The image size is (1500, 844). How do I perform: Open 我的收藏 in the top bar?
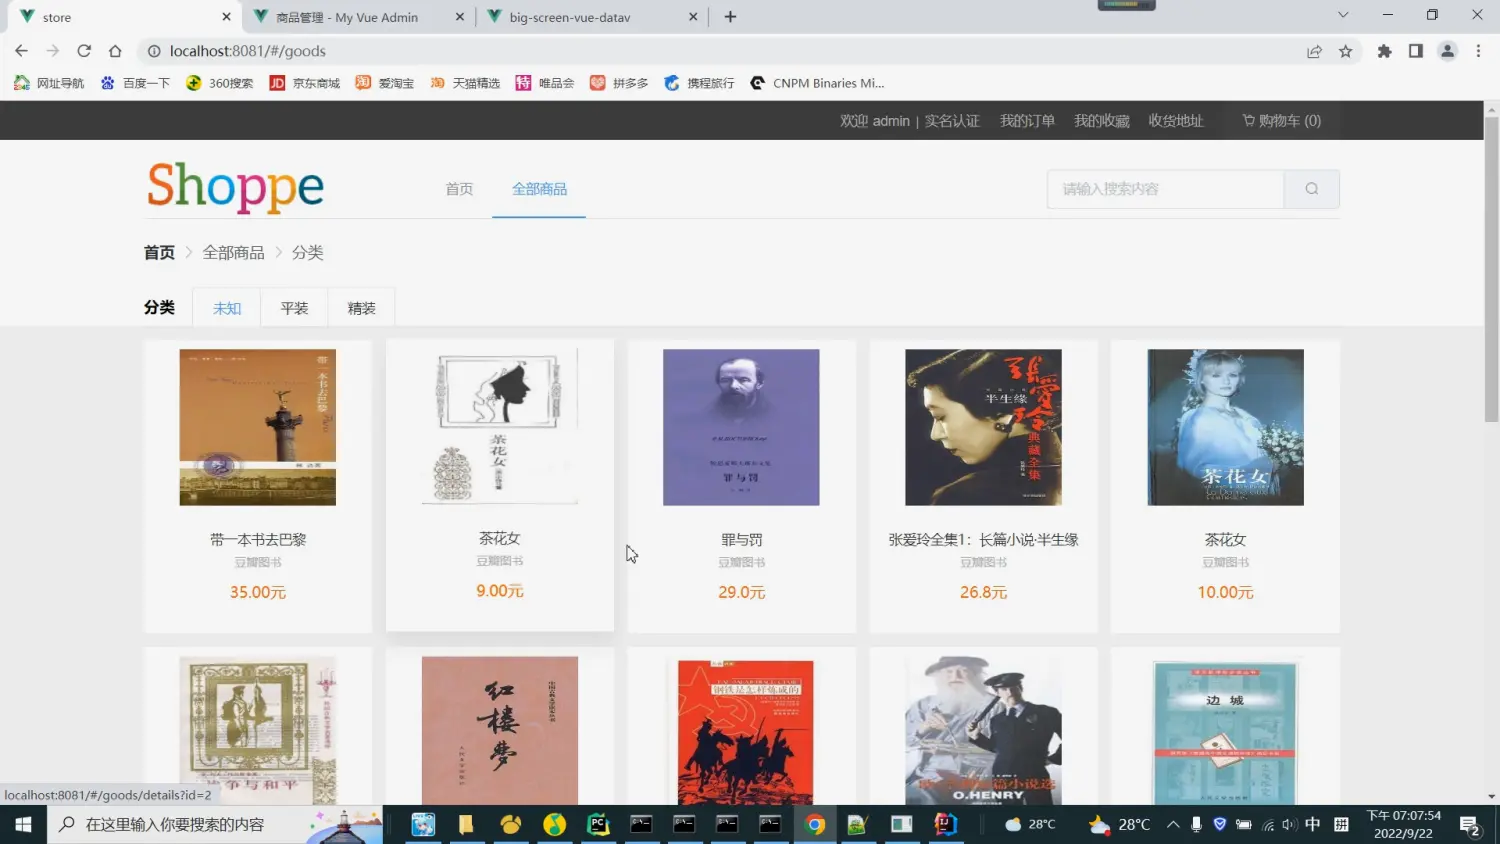1101,121
